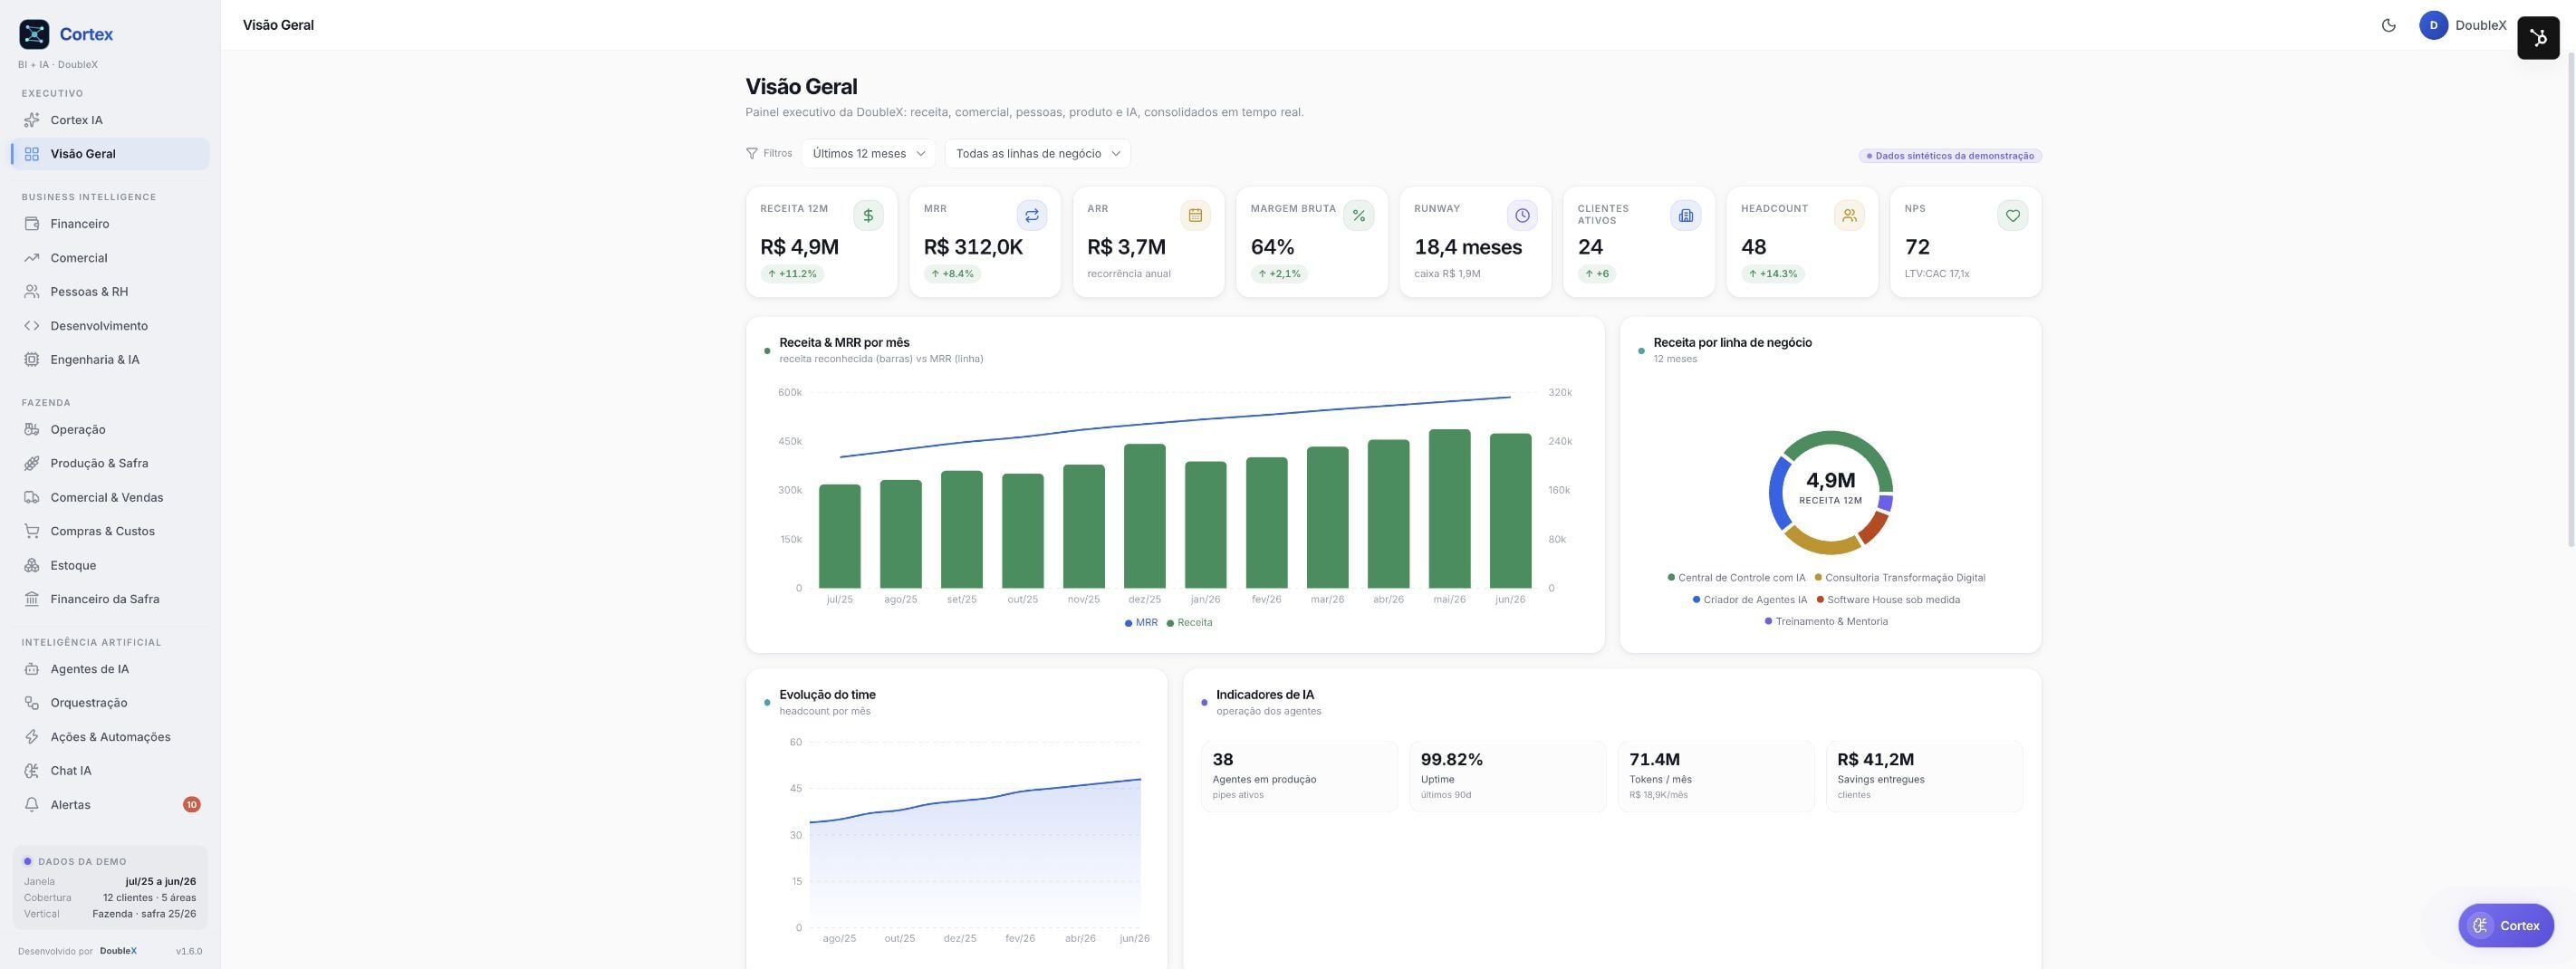Open the Últimos 12 meses period dropdown
The width and height of the screenshot is (2576, 969).
tap(868, 154)
